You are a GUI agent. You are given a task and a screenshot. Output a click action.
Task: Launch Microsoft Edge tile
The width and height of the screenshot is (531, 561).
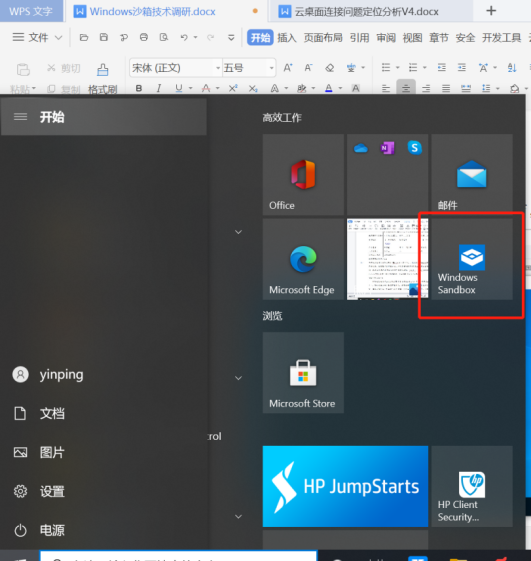[x=303, y=259]
